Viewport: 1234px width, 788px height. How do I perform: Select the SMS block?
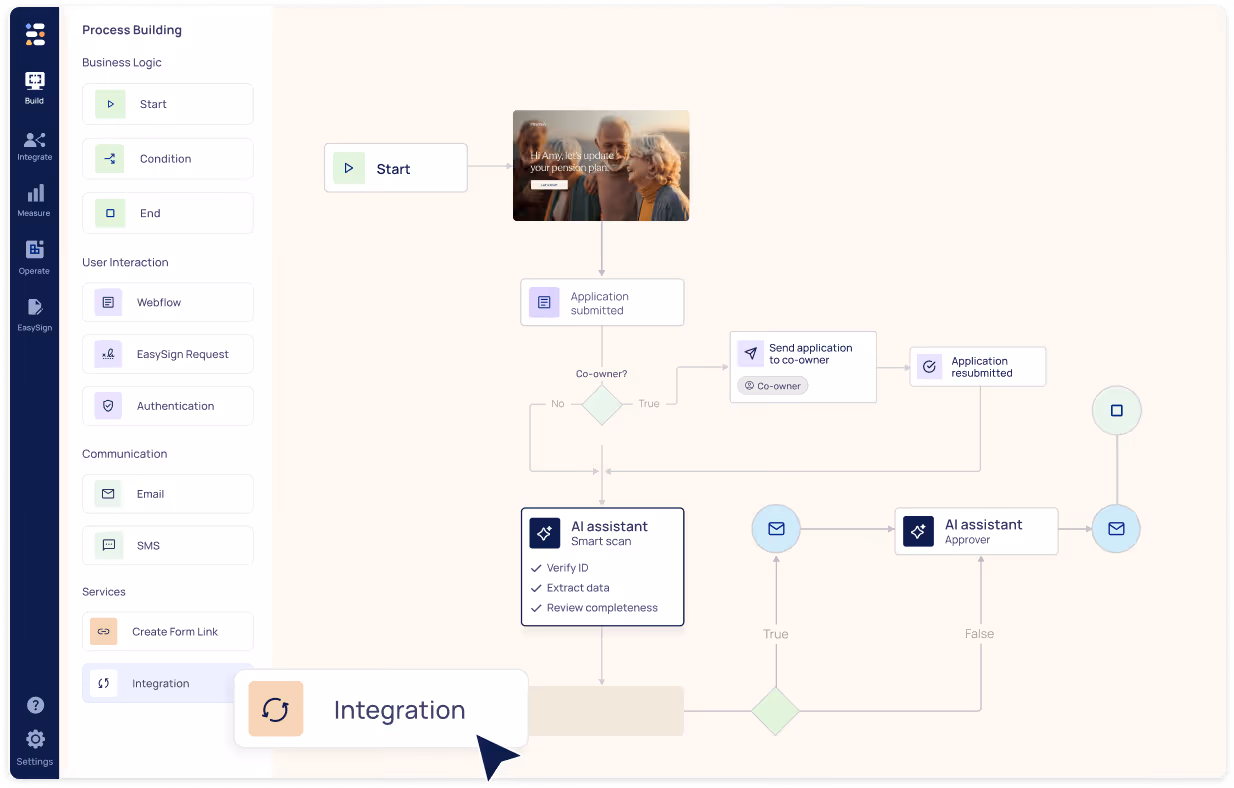(168, 546)
